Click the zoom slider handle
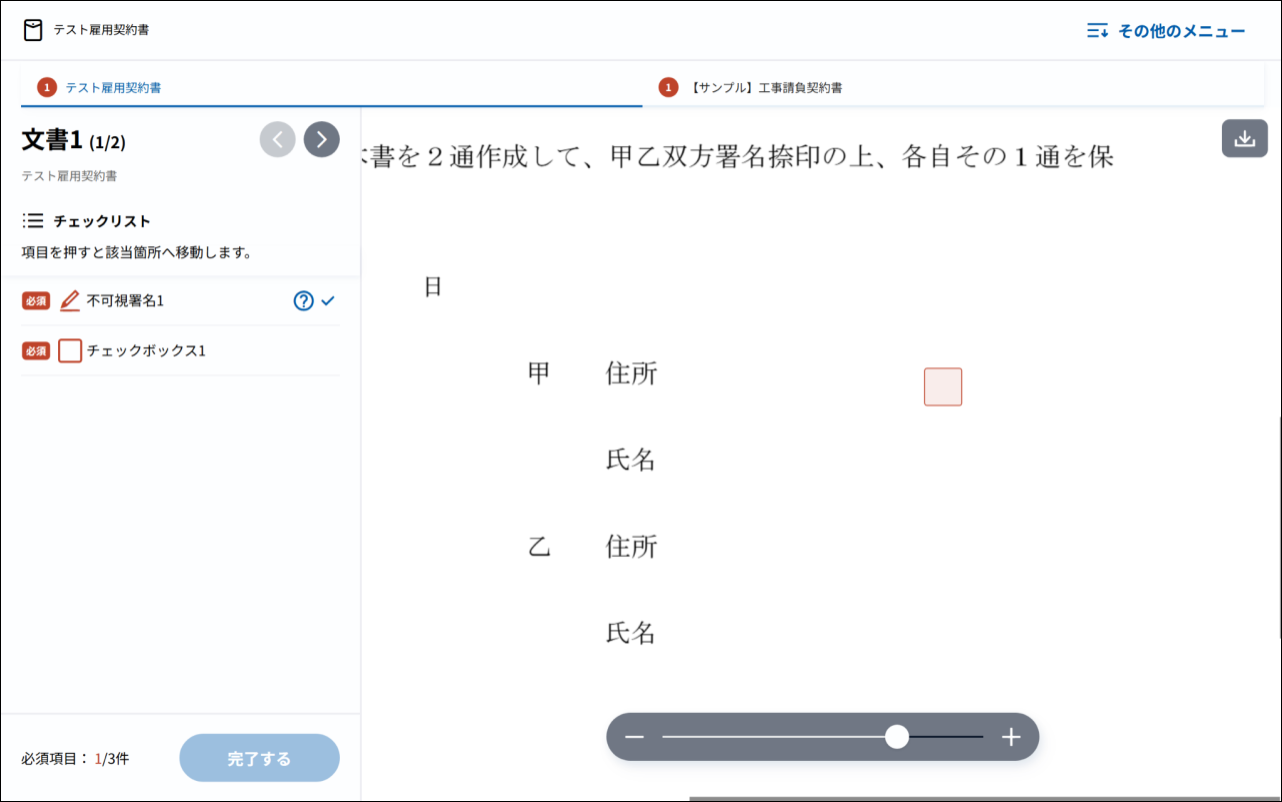Image resolution: width=1282 pixels, height=802 pixels. (x=897, y=737)
